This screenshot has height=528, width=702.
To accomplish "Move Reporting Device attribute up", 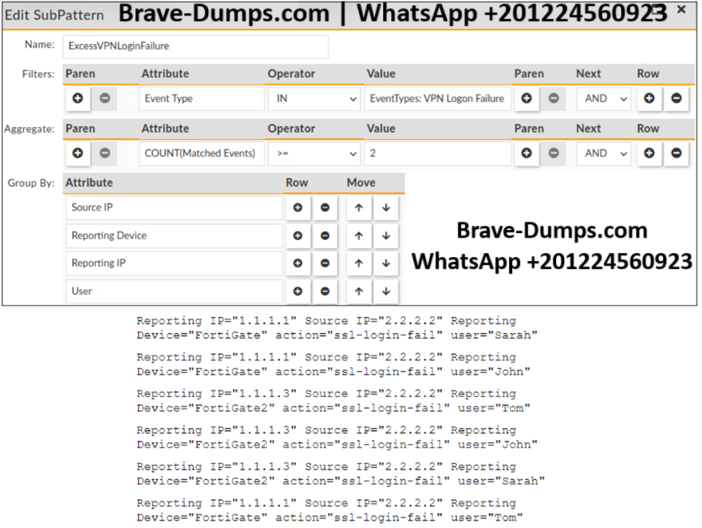I will point(358,236).
